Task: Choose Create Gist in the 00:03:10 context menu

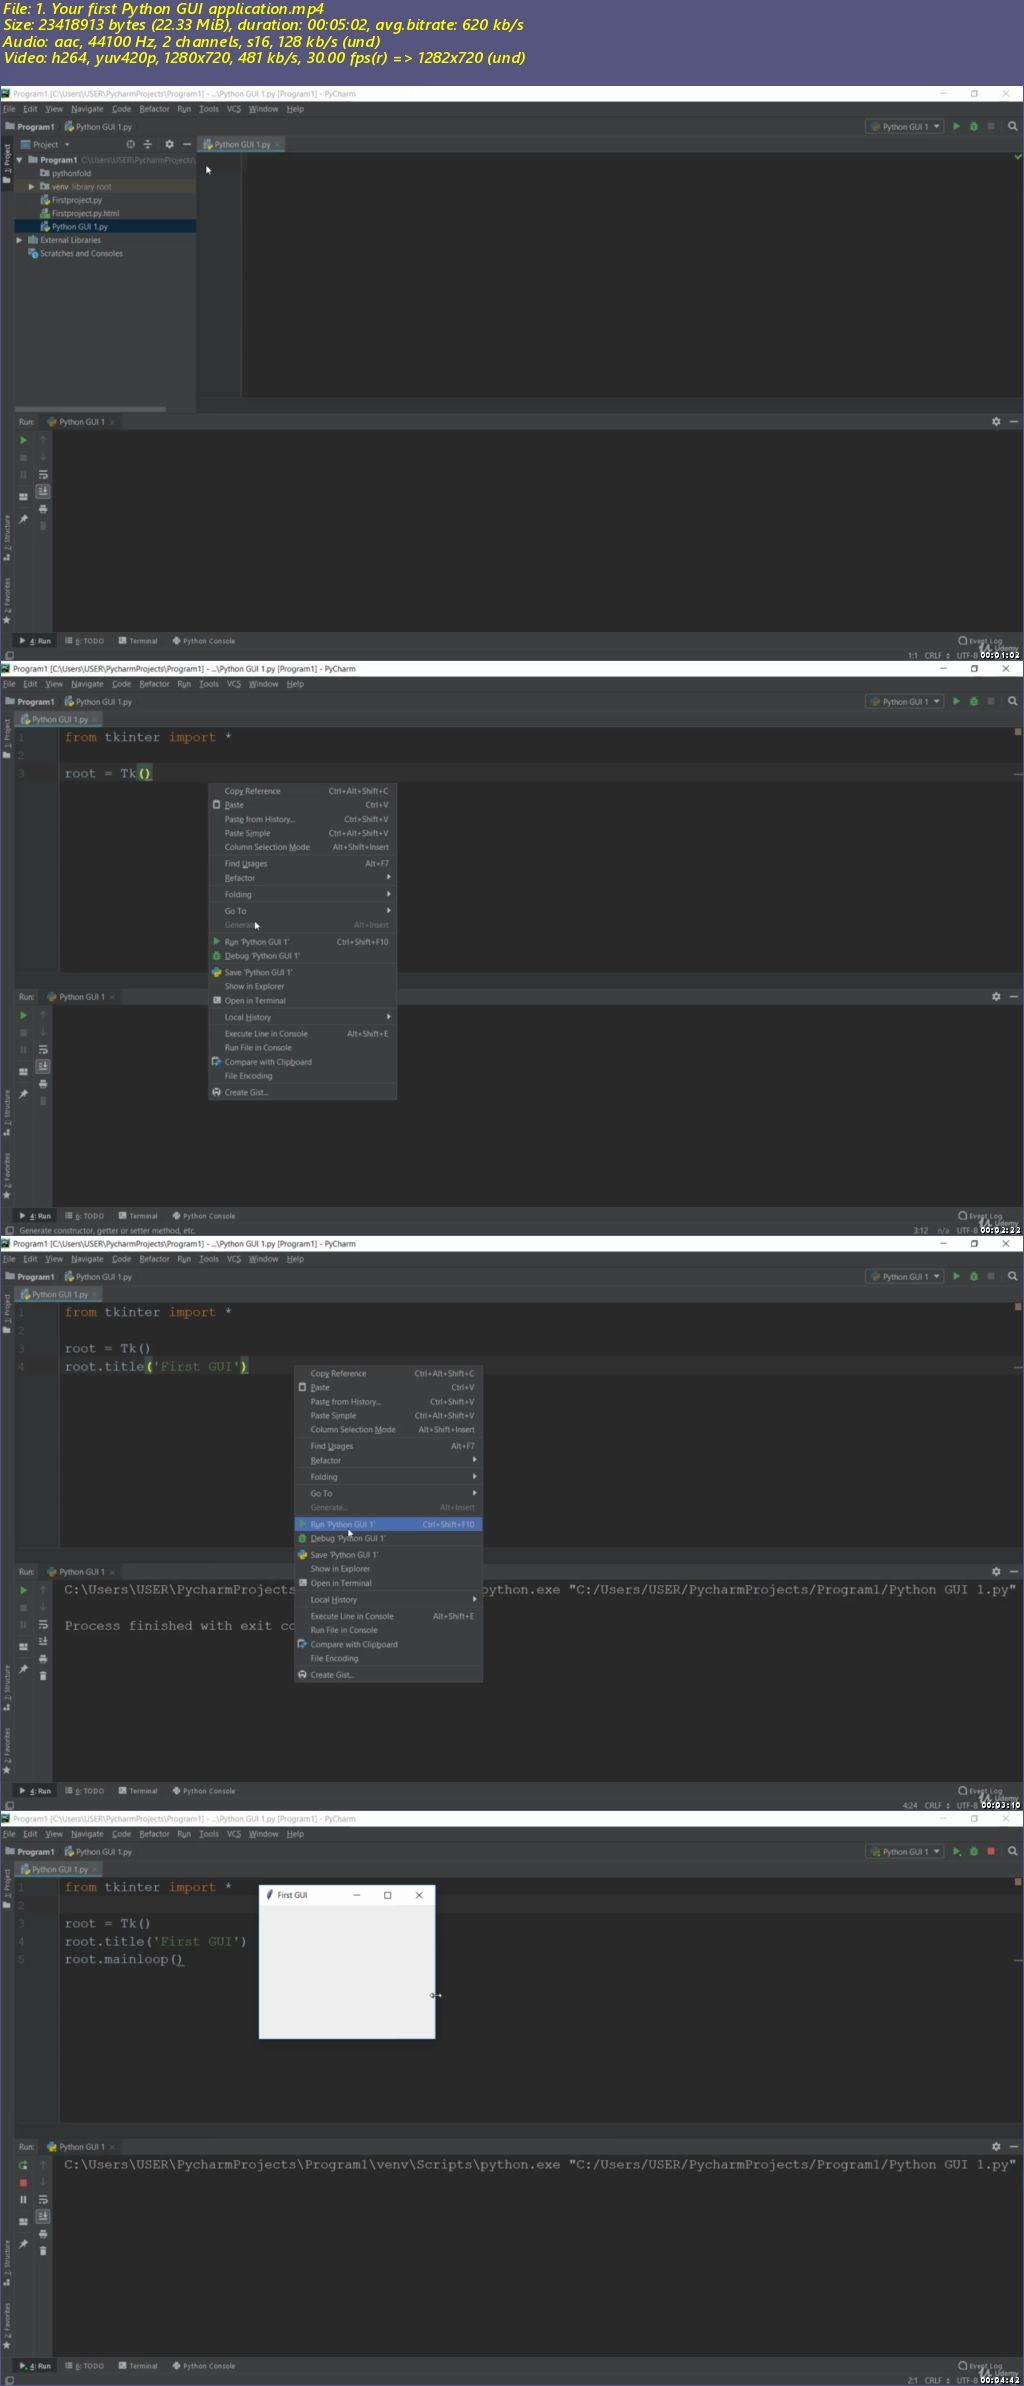Action: (x=388, y=1675)
